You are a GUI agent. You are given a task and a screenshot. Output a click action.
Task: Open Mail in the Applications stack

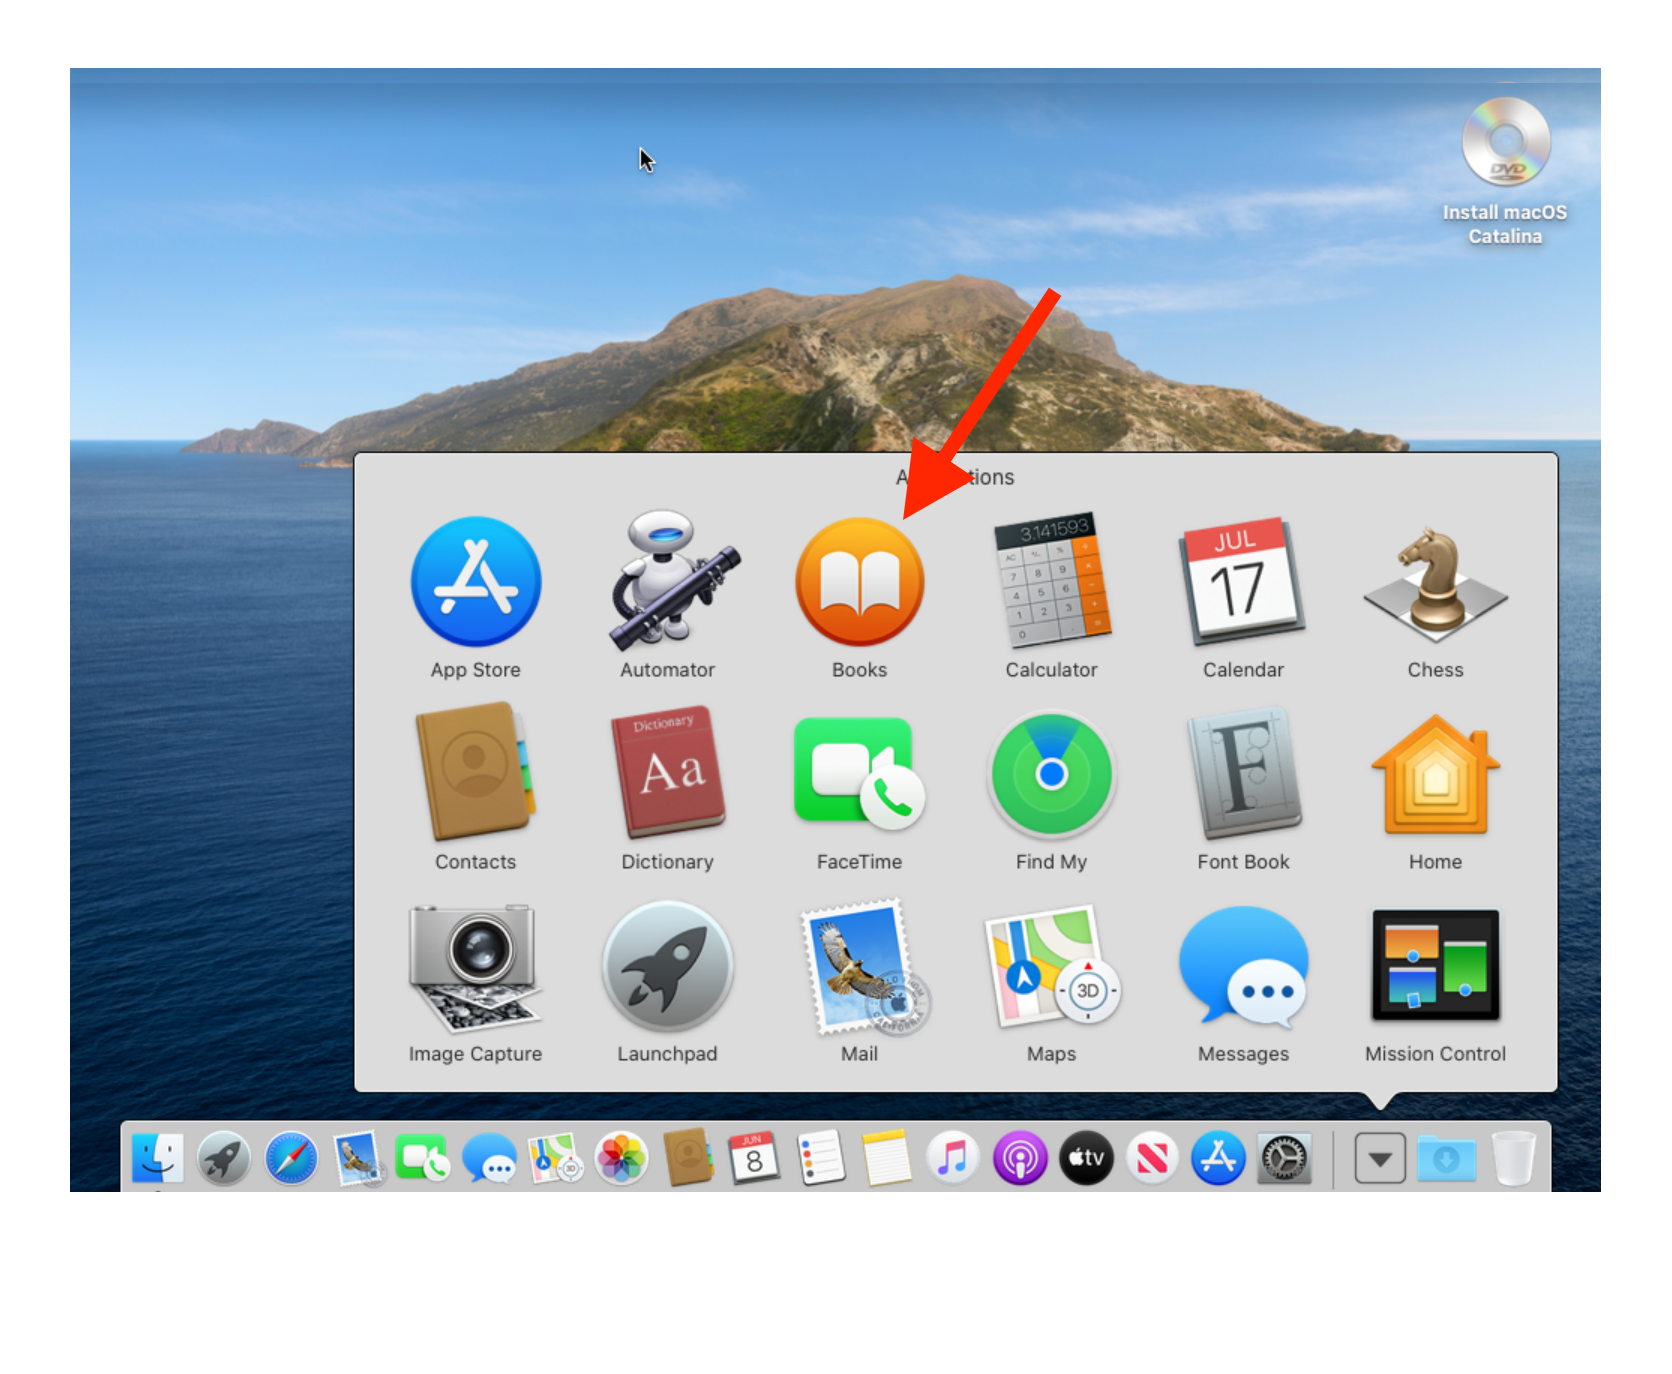(x=864, y=967)
